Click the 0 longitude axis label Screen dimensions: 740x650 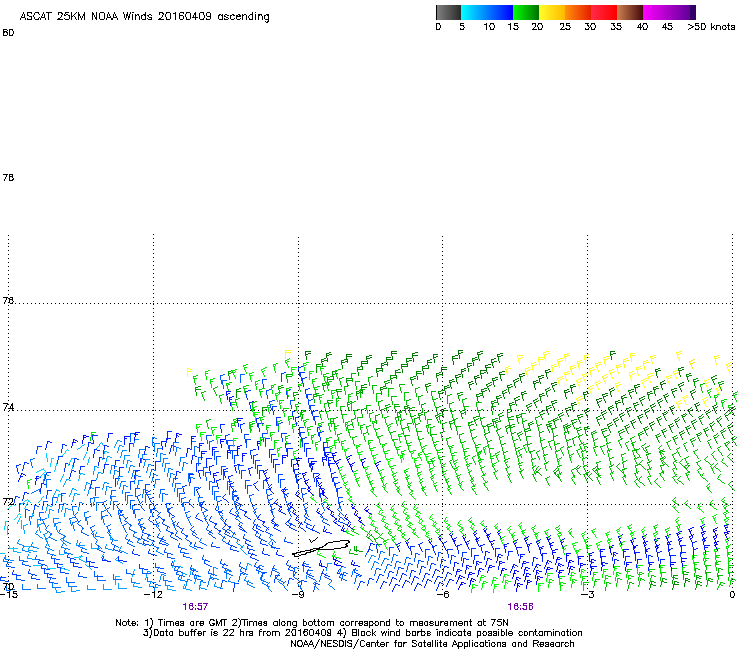pos(732,595)
